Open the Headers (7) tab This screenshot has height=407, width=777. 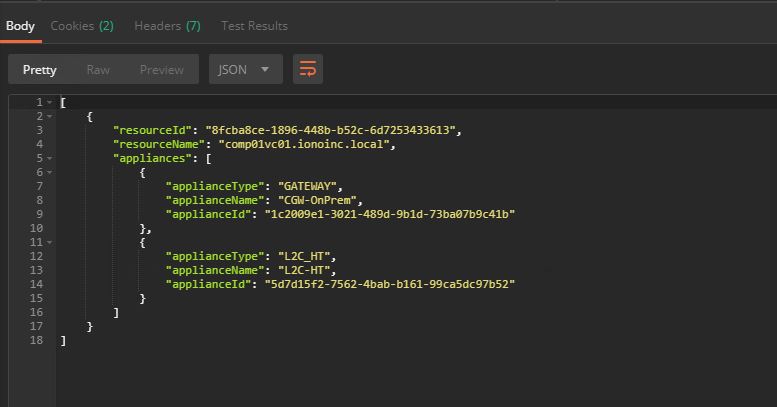167,26
